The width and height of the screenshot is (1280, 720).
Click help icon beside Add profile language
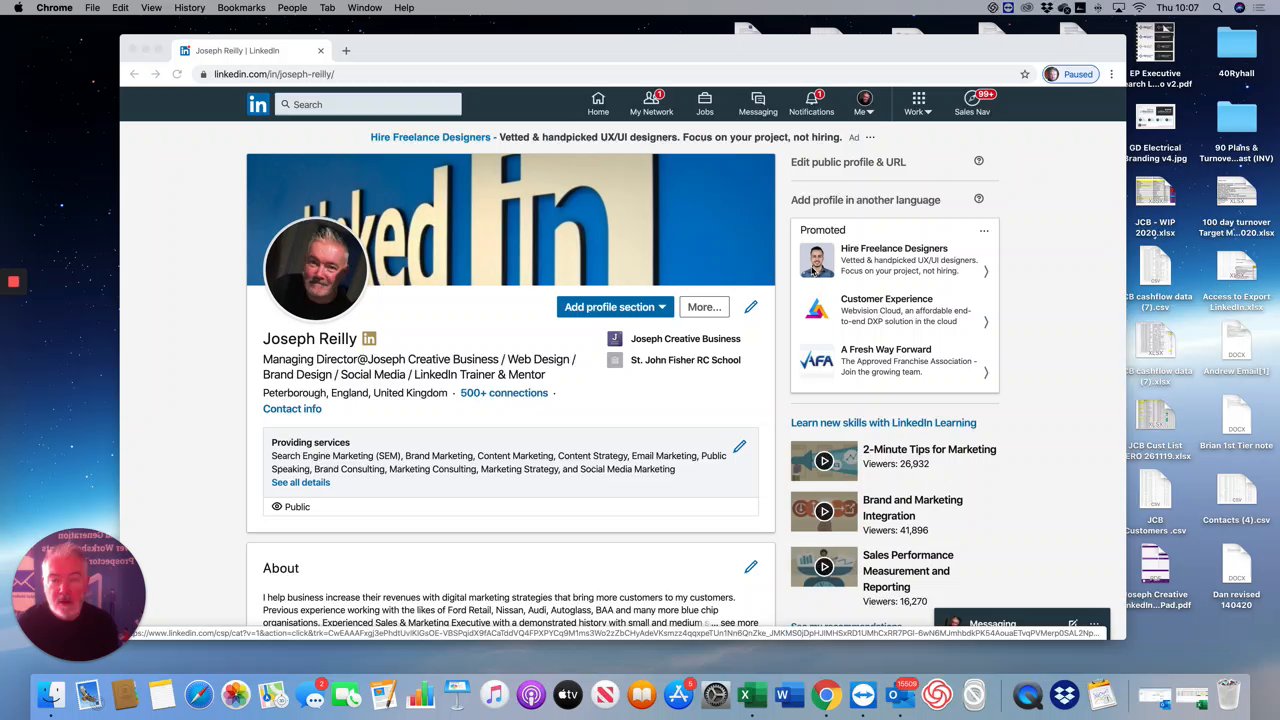click(979, 199)
